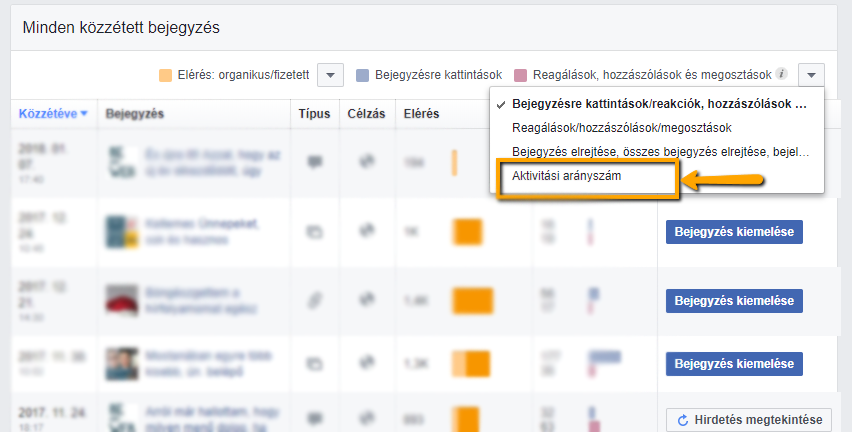
Task: Sort by Közzétéve column header
Action: tap(53, 114)
